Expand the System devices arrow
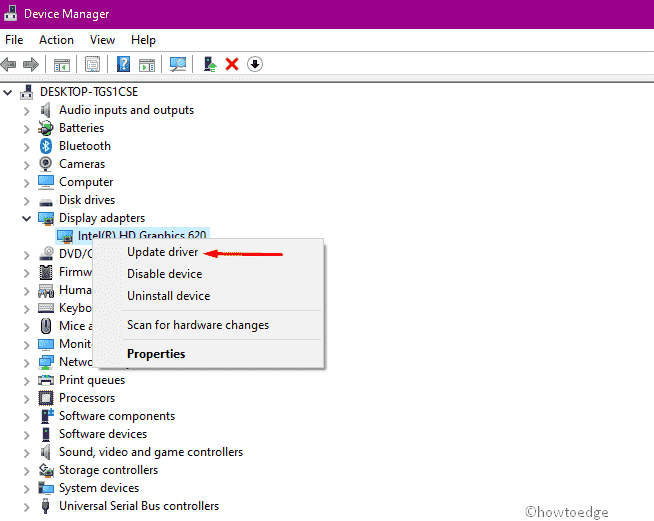 (27, 488)
